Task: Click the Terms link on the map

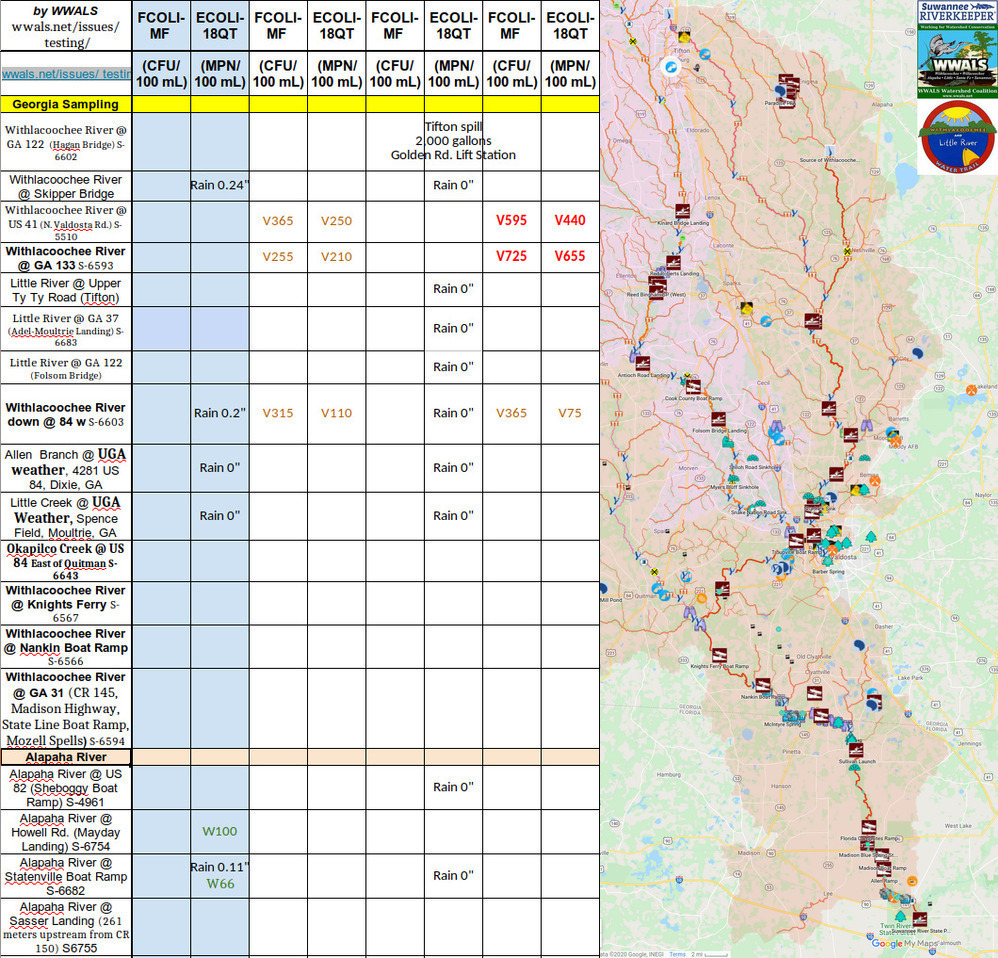Action: [x=678, y=954]
